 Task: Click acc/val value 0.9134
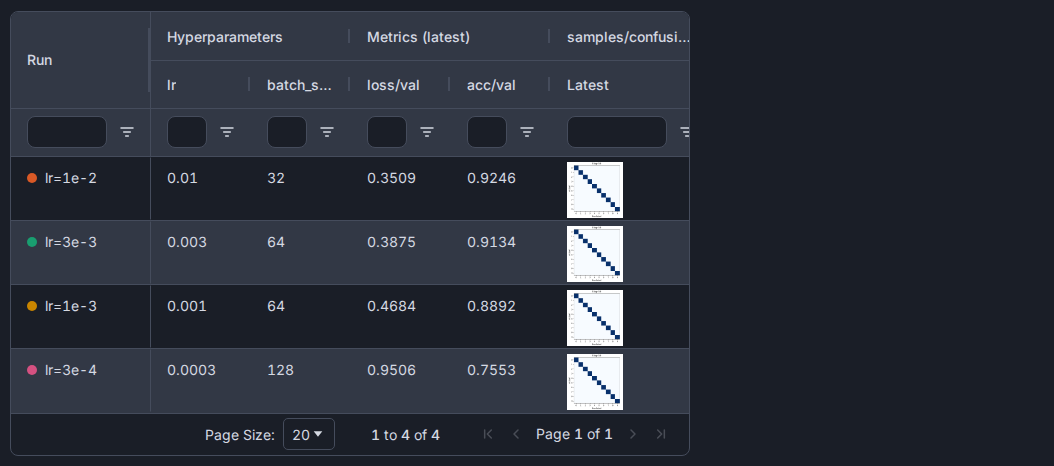[x=491, y=242]
